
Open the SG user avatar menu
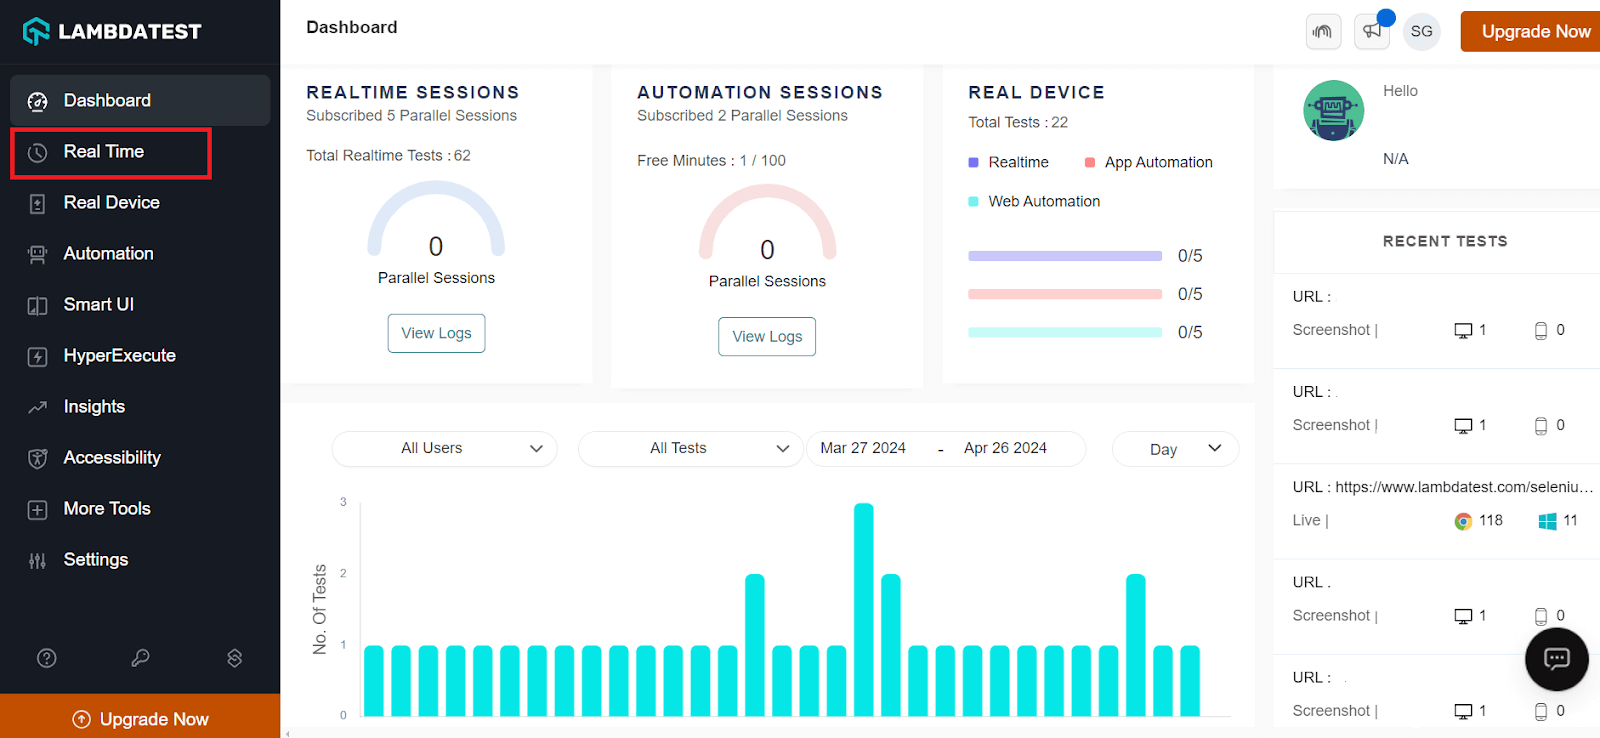pos(1421,31)
